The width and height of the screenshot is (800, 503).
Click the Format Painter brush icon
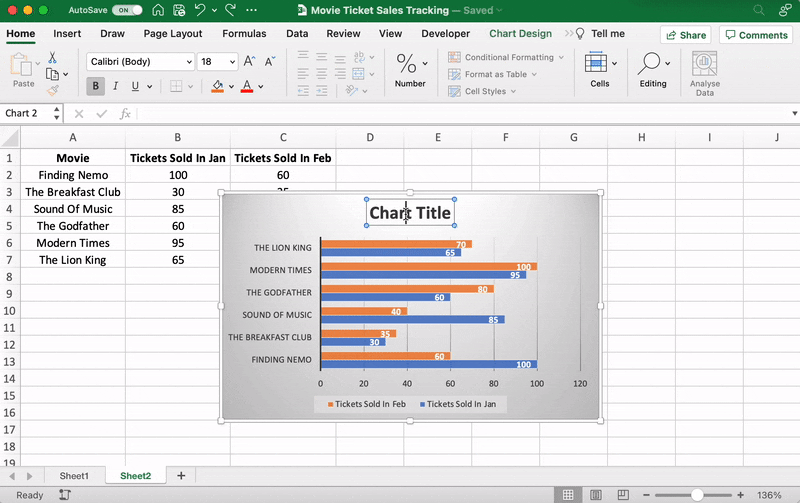pos(53,91)
